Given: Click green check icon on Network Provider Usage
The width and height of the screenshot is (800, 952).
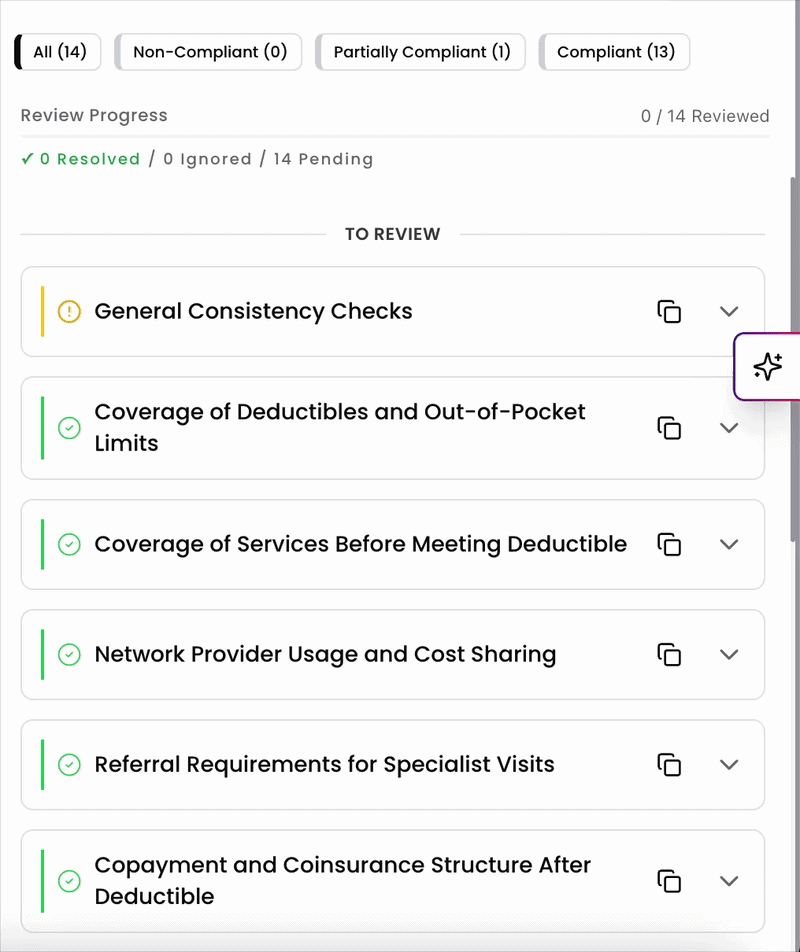Looking at the screenshot, I should pos(69,654).
